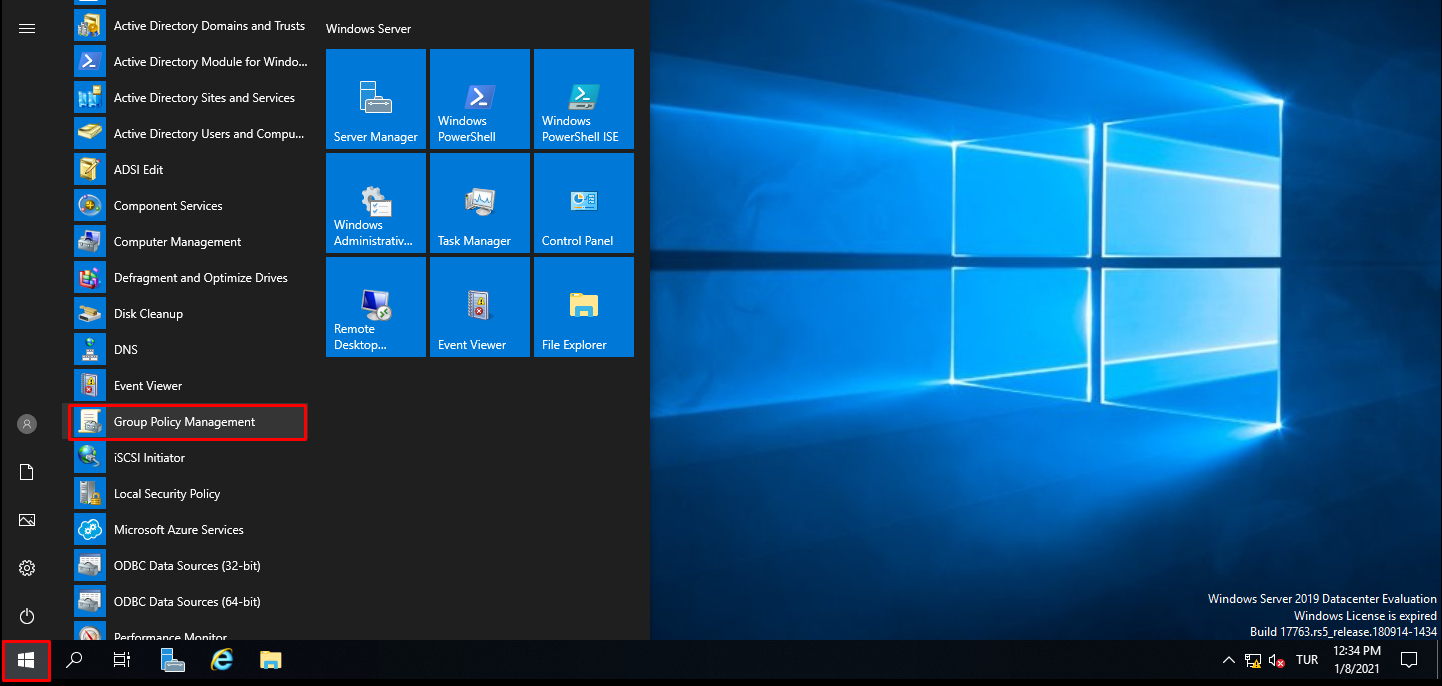Open Microsoft Azure Services
This screenshot has width=1442, height=686.
pos(189,530)
